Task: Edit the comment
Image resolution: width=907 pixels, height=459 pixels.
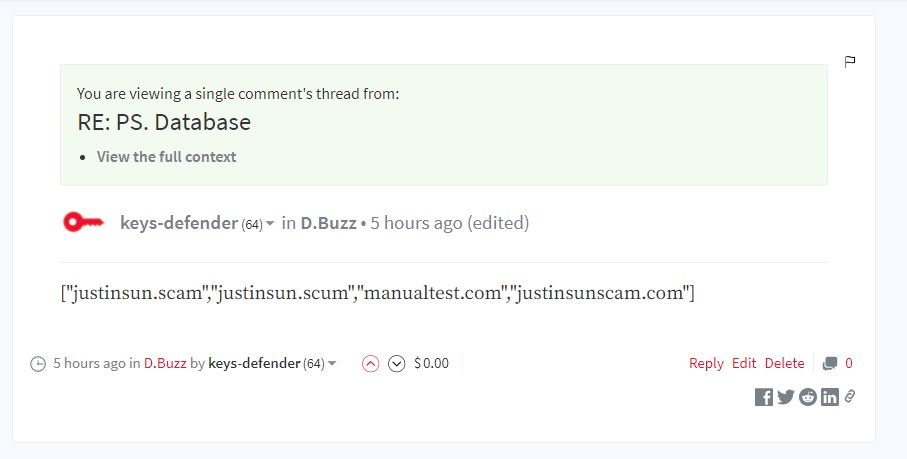Action: click(x=744, y=364)
